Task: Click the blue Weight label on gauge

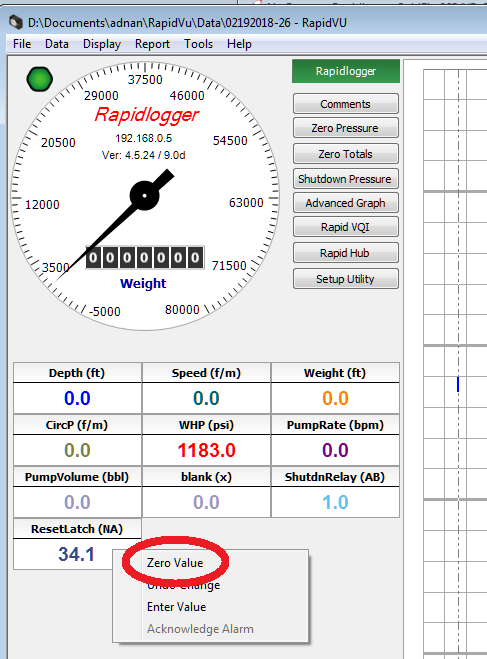Action: [x=143, y=284]
